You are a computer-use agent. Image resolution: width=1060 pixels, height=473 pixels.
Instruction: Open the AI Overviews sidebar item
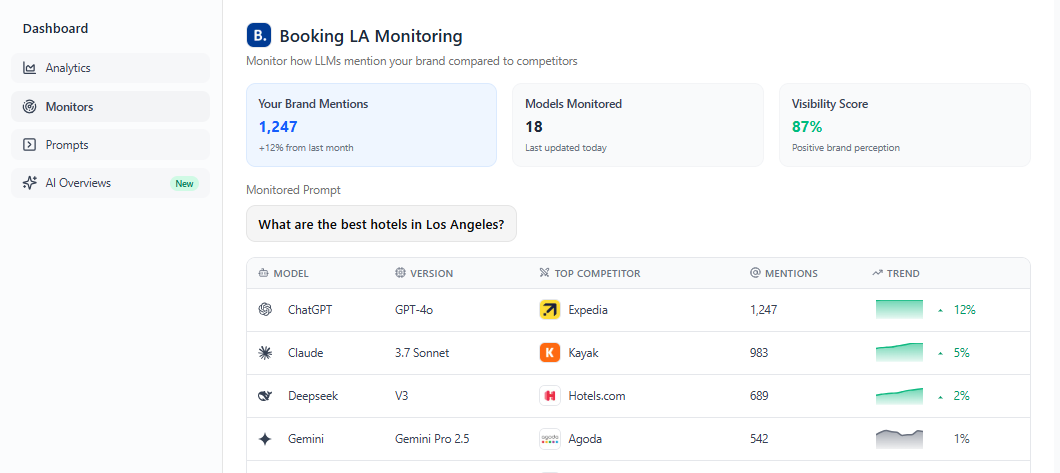pos(111,183)
